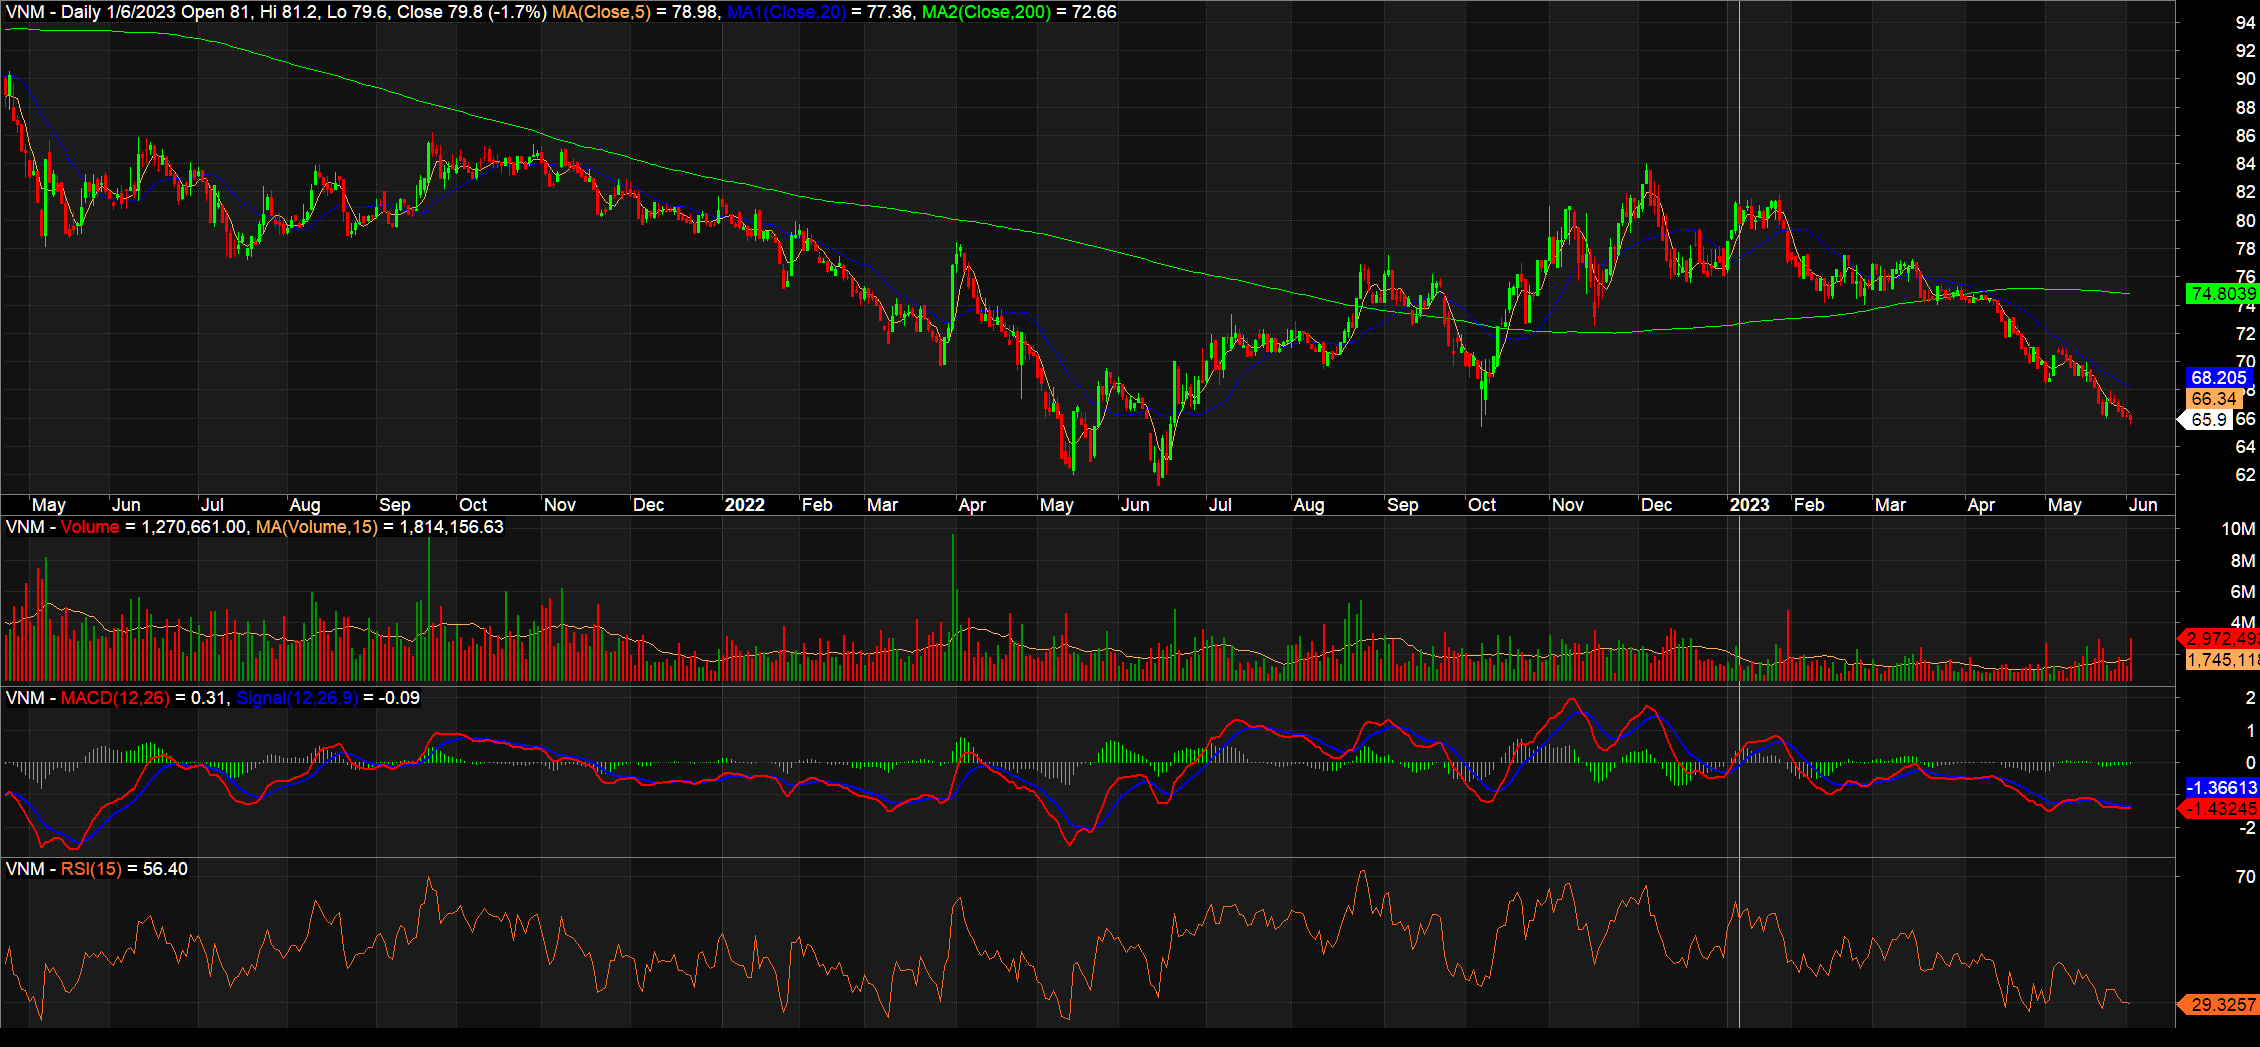Click the -2 label on MACD scale
This screenshot has height=1047, width=2260.
point(2247,828)
